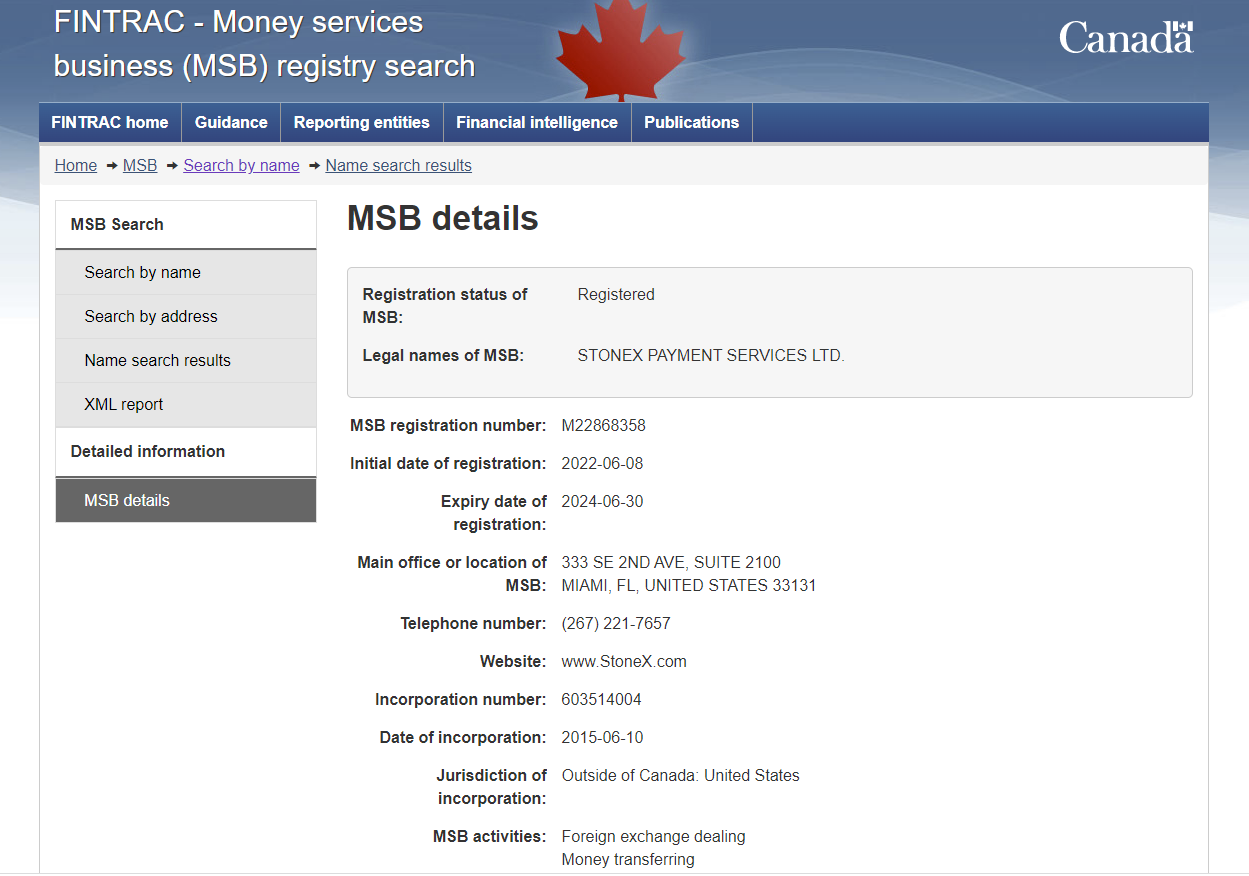Click the website value www.StoneX.com
The width and height of the screenshot is (1249, 876).
[x=624, y=661]
